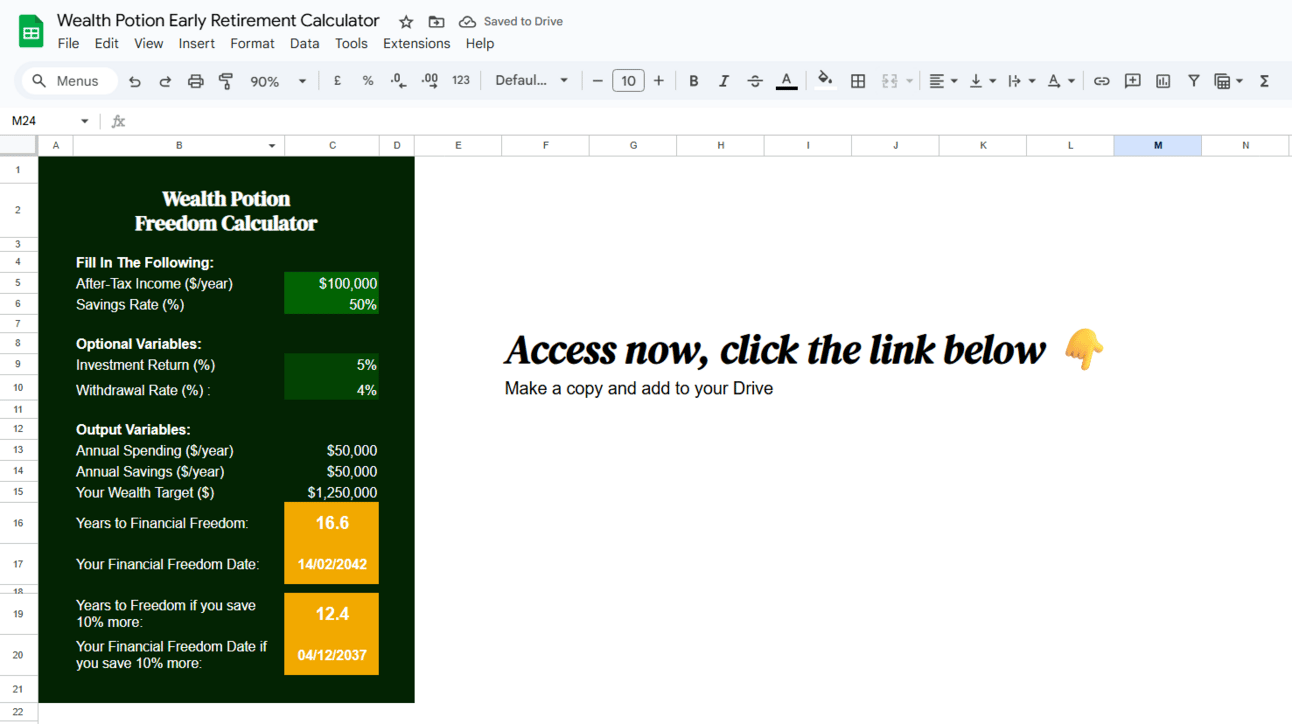Open the horizontal align dropdown

943,81
